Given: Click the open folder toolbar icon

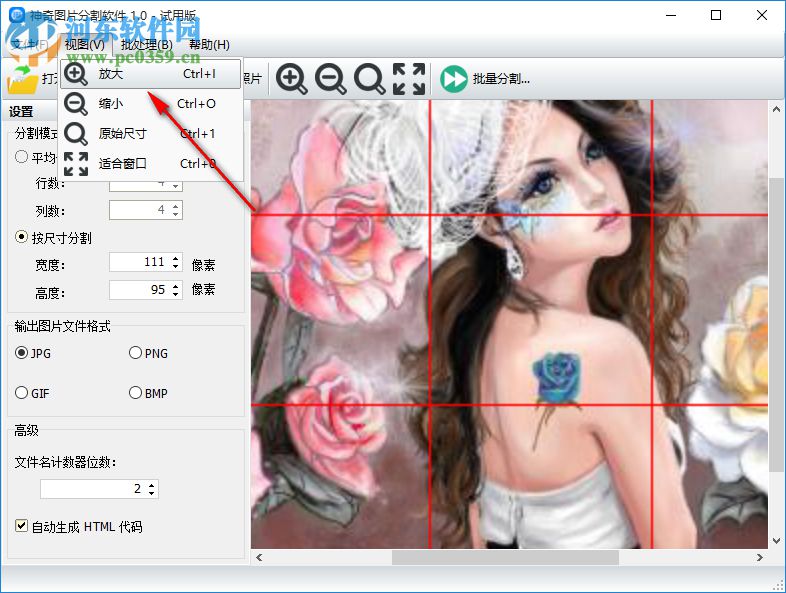Looking at the screenshot, I should [x=23, y=80].
